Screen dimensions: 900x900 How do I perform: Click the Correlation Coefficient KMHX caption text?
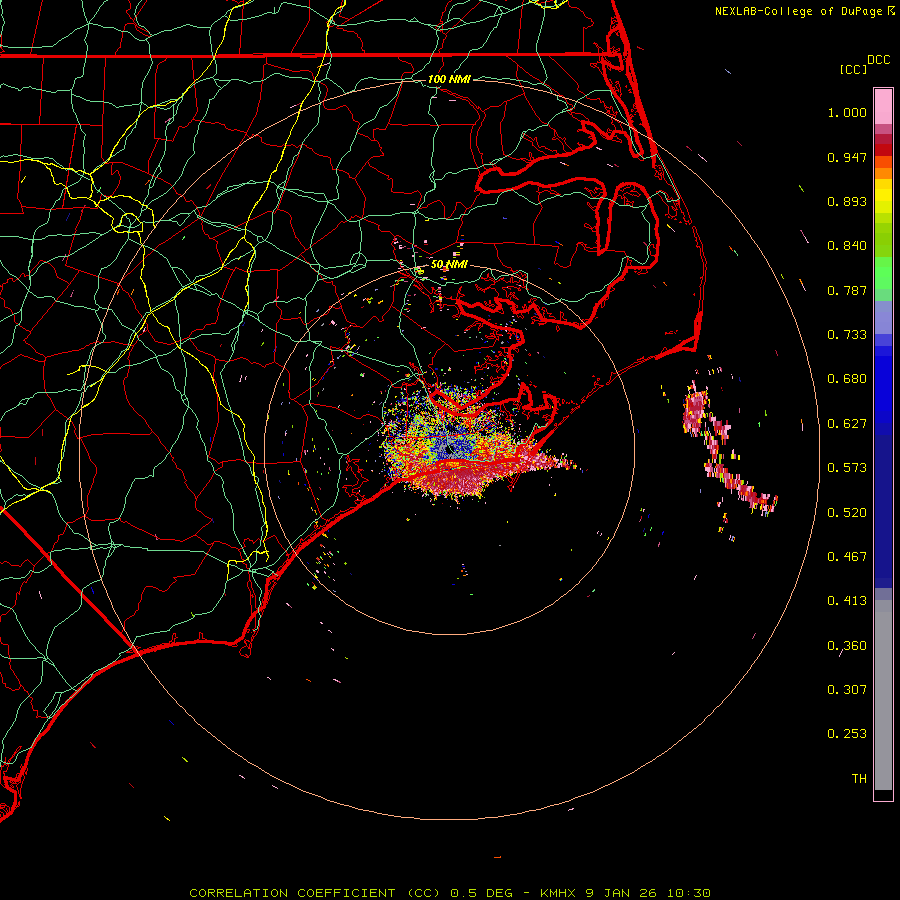click(450, 893)
